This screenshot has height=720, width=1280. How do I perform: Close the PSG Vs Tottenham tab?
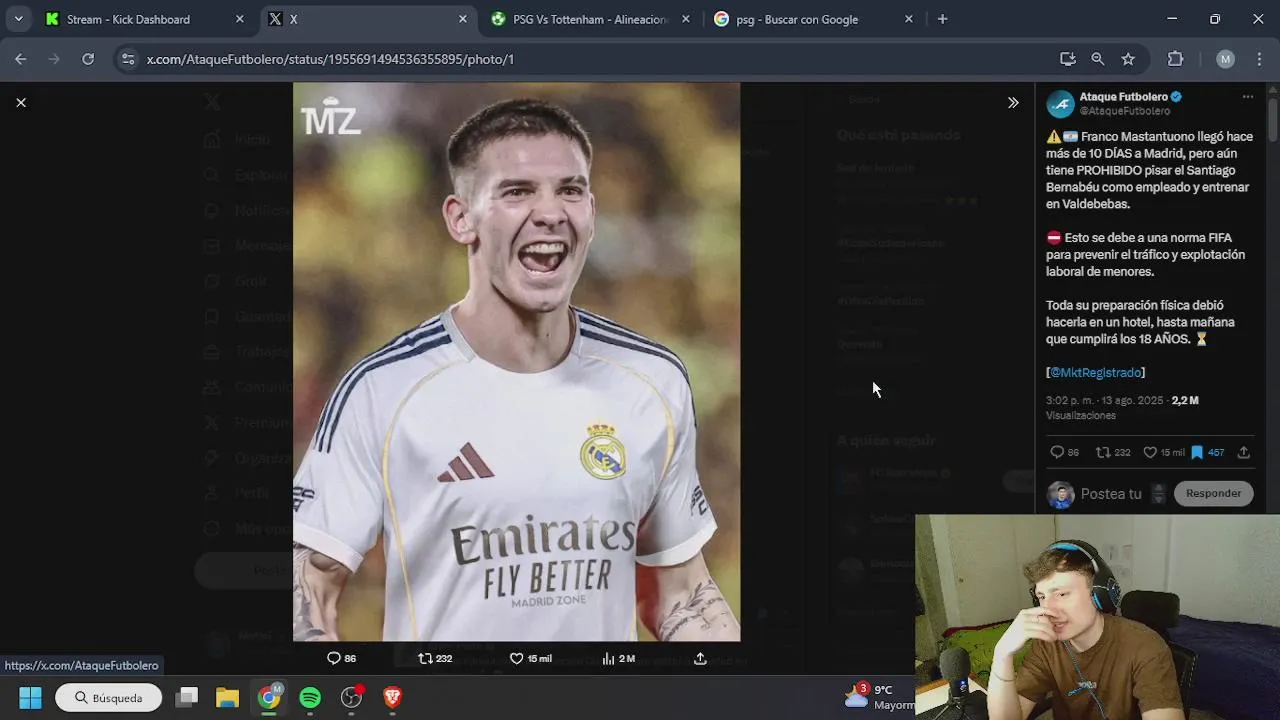[x=686, y=19]
